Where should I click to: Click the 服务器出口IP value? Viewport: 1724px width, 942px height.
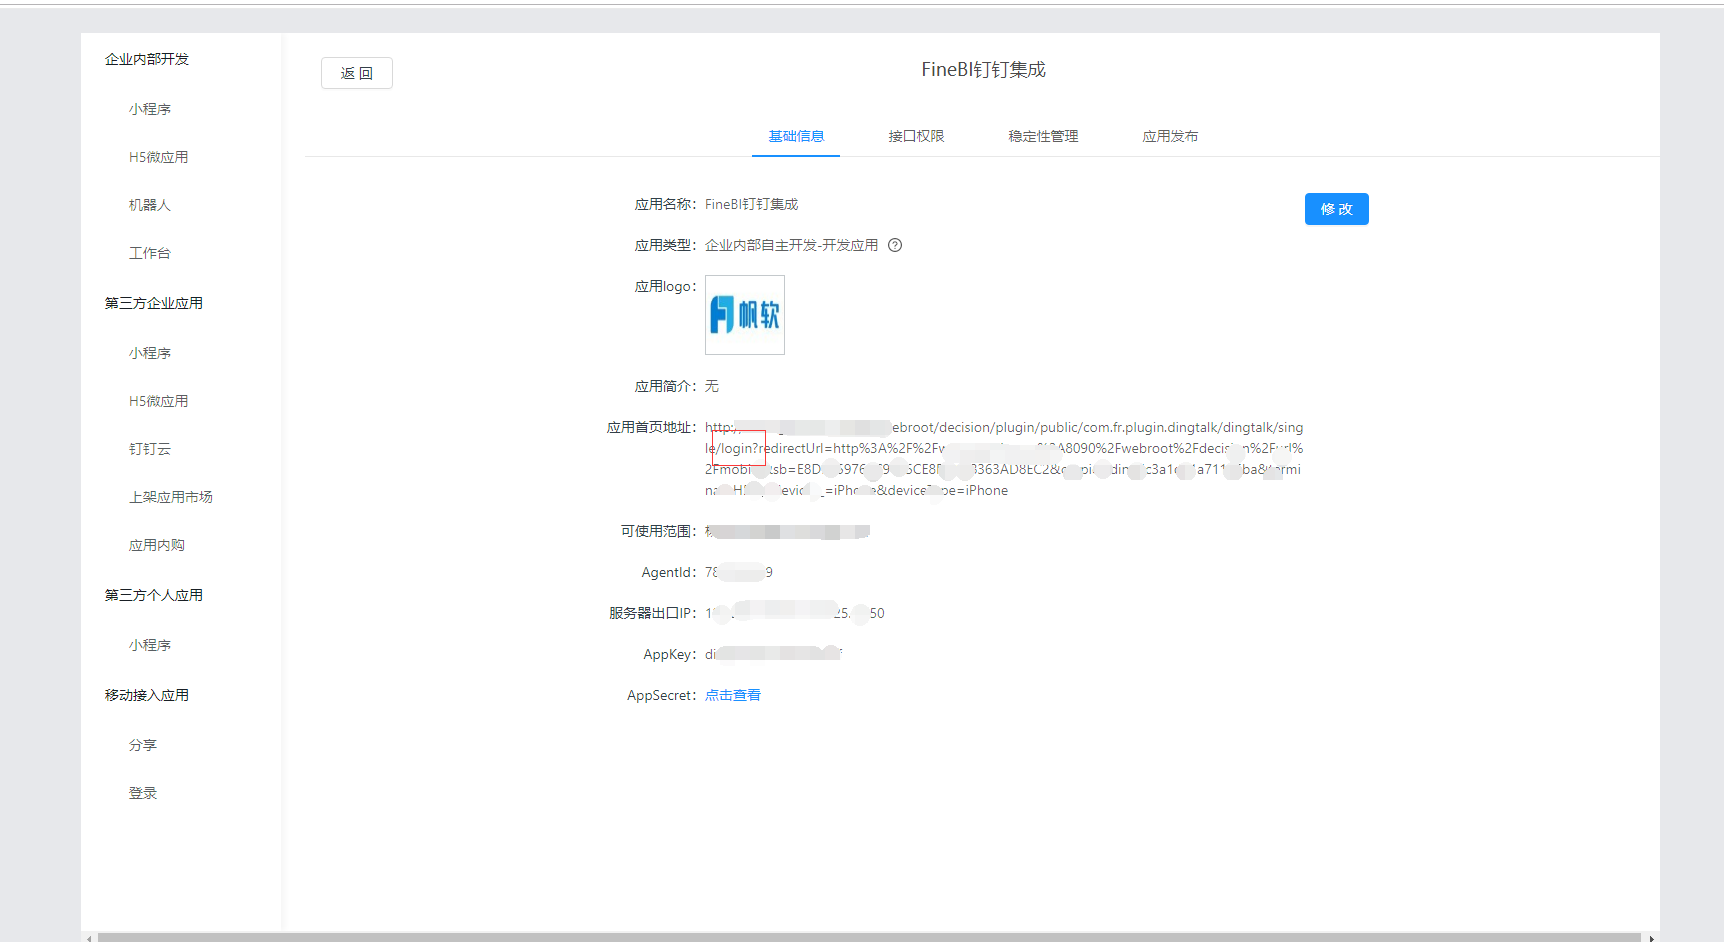pos(795,613)
